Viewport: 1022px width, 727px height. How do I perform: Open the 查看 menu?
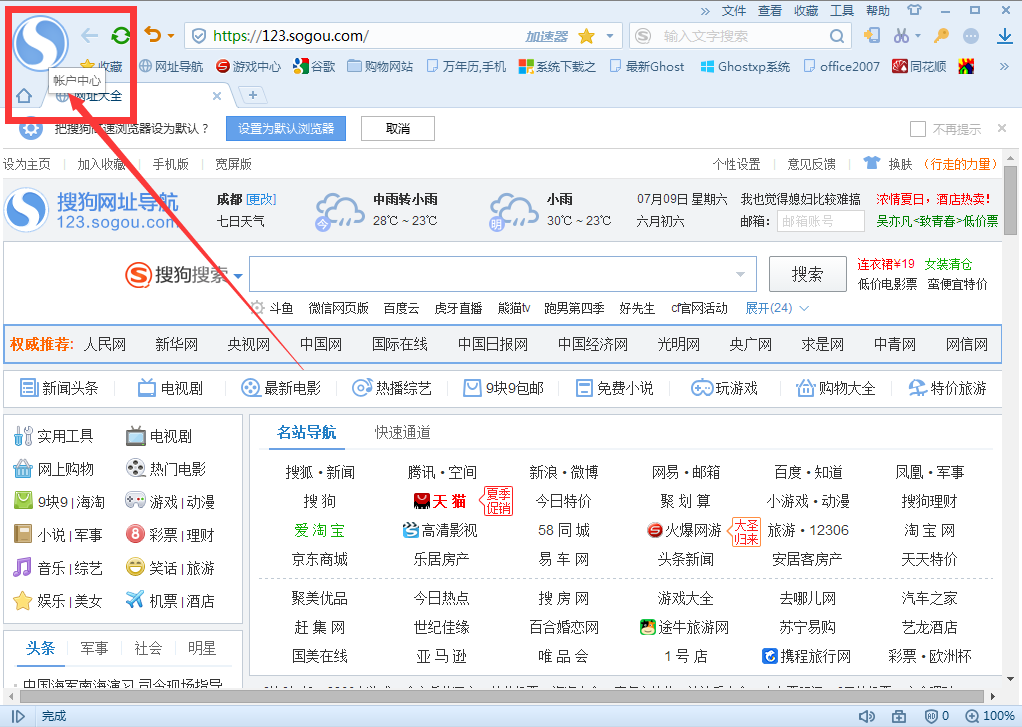pyautogui.click(x=770, y=10)
